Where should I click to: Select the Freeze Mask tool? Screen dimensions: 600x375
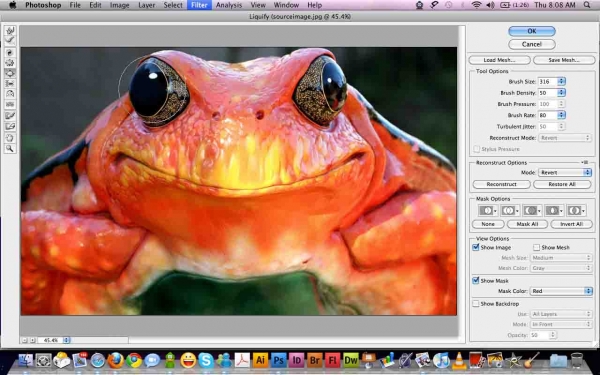coord(10,116)
